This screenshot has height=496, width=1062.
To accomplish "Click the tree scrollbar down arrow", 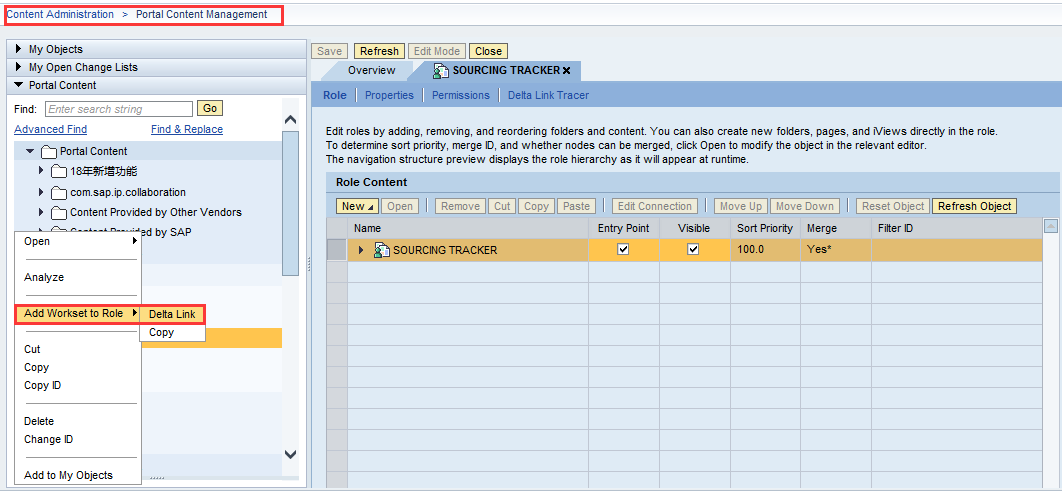I will click(291, 454).
